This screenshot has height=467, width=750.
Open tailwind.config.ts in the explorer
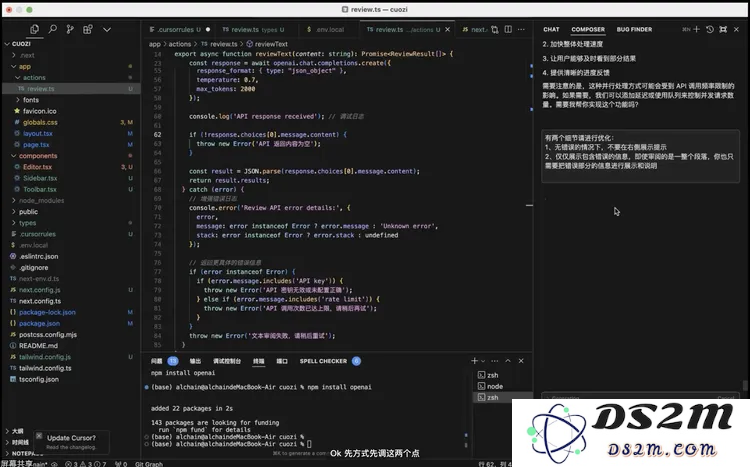[x=45, y=368]
